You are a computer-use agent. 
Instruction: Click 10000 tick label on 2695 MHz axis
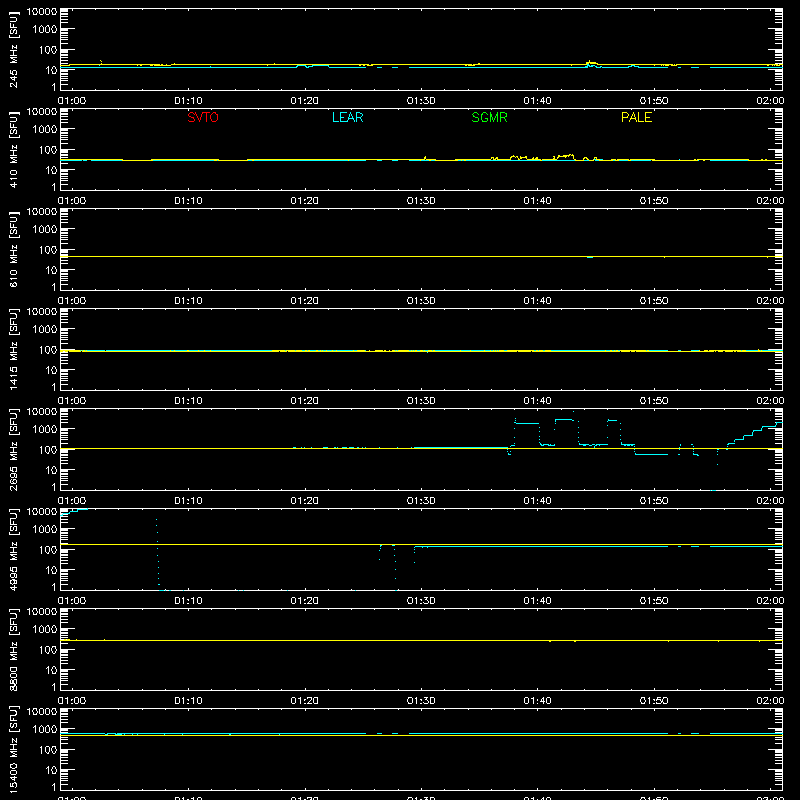[x=42, y=412]
